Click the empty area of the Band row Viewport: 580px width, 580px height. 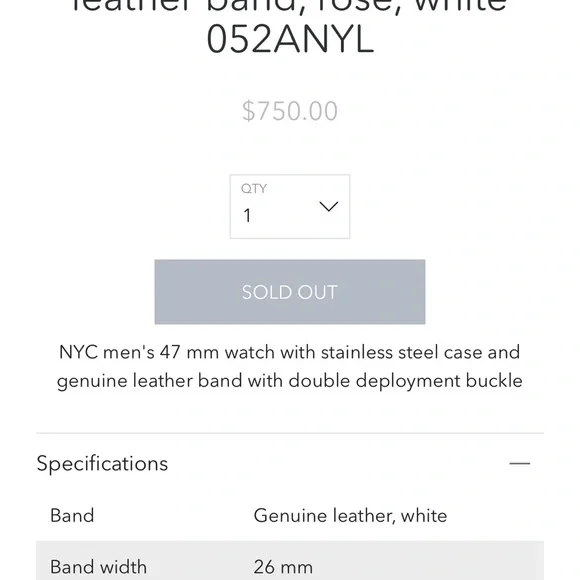496,515
